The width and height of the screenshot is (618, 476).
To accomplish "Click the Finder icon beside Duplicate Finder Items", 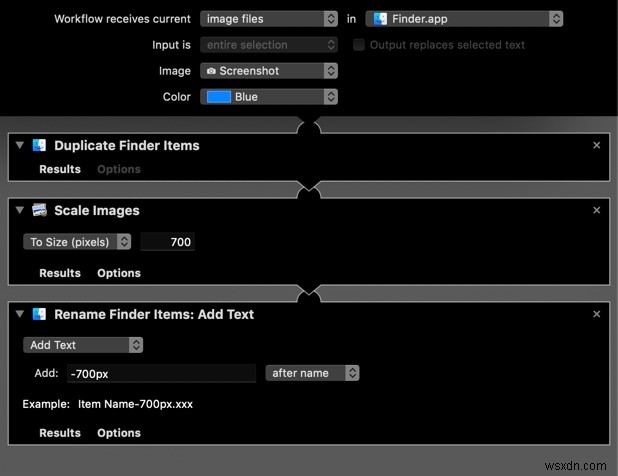I will point(39,145).
